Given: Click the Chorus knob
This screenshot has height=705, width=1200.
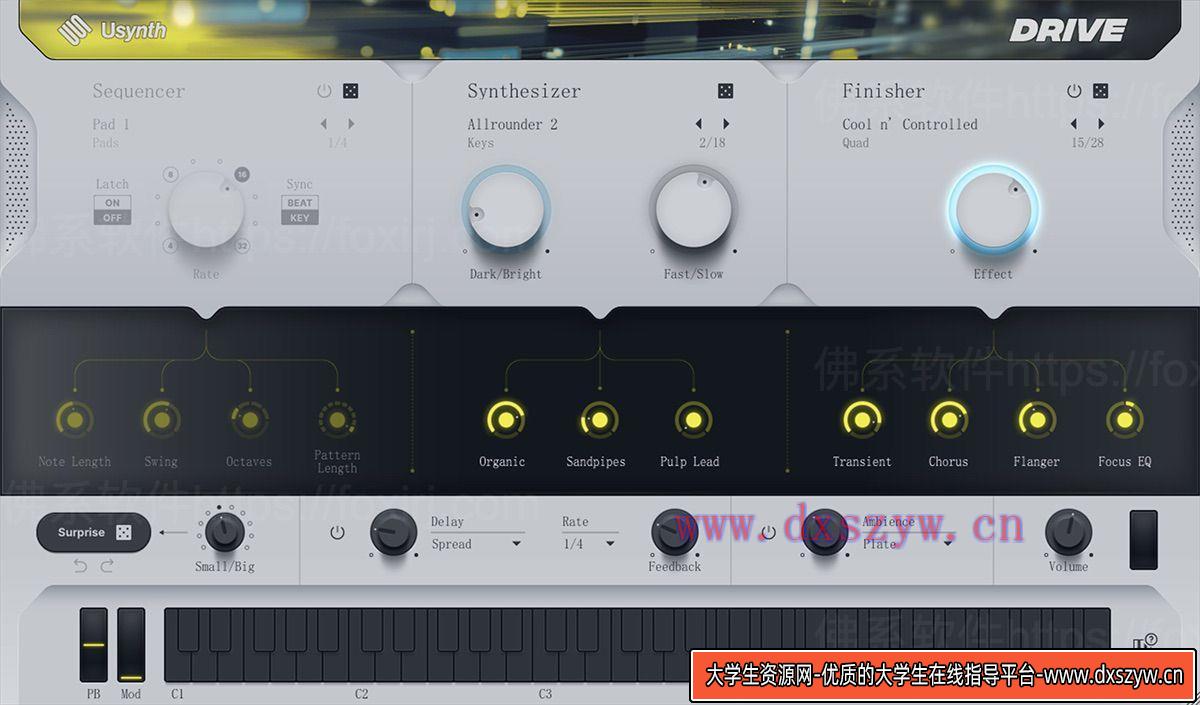Looking at the screenshot, I should (x=948, y=420).
